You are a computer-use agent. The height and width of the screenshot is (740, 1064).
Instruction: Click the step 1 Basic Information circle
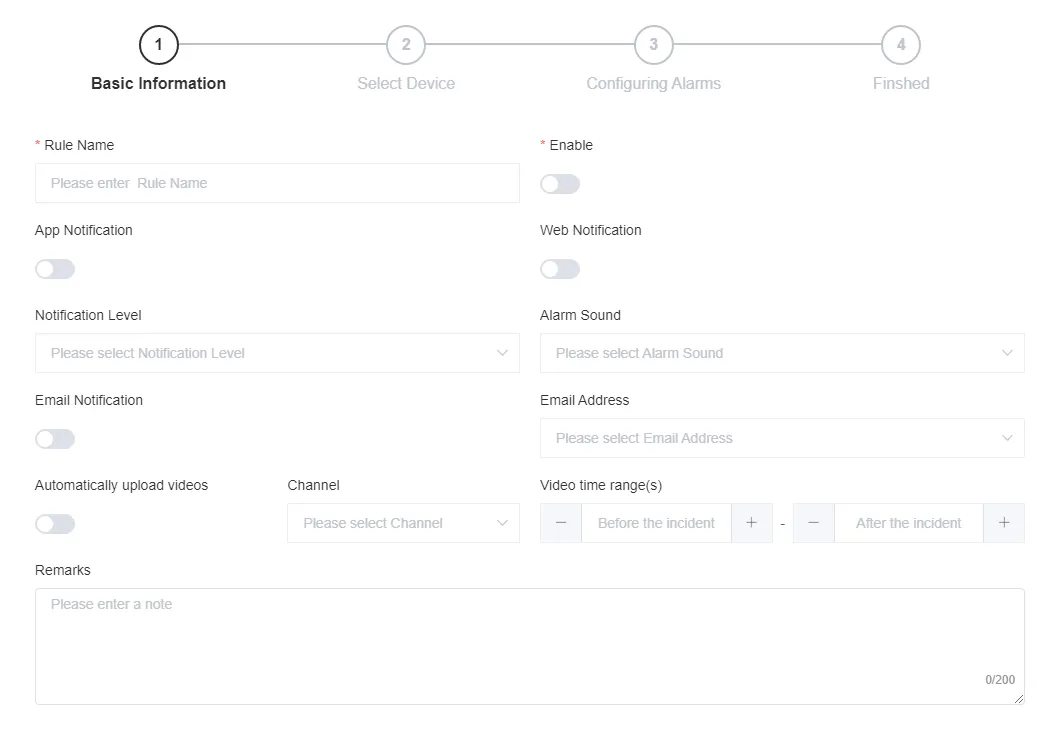(158, 44)
